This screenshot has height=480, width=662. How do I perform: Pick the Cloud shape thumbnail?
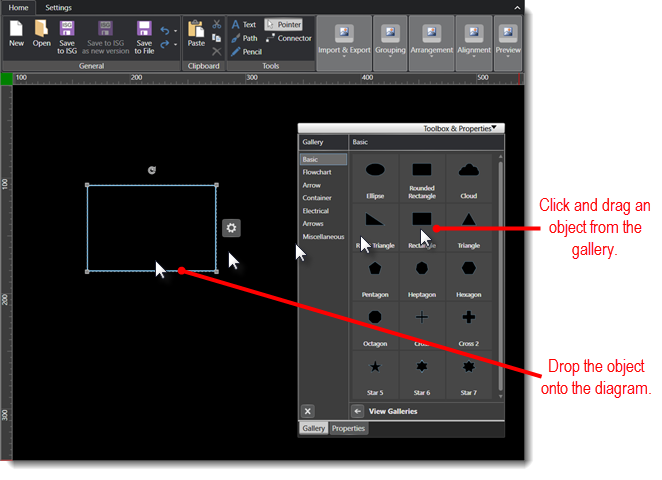coord(468,176)
